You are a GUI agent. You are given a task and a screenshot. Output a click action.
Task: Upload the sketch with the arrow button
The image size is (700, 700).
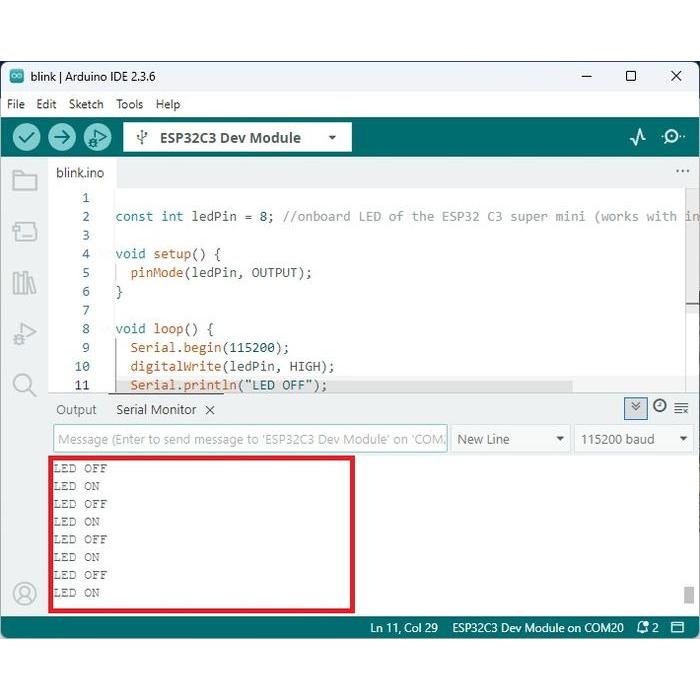[62, 137]
